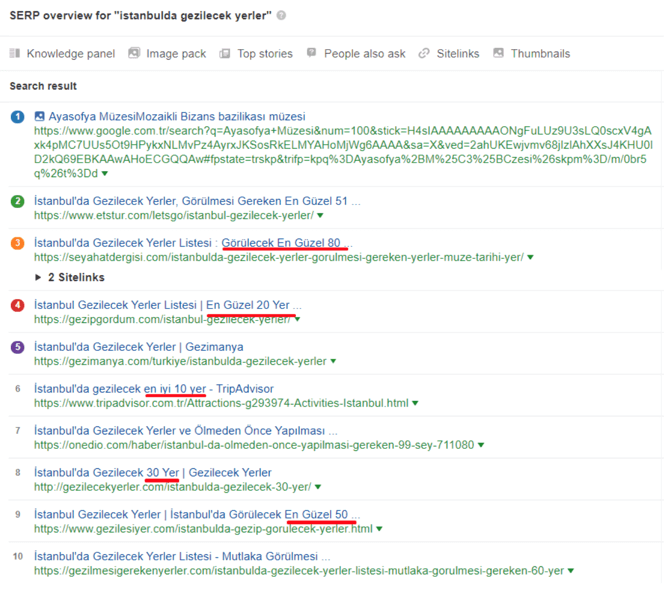Click the gezimanya.com turkiye URL

(x=180, y=361)
